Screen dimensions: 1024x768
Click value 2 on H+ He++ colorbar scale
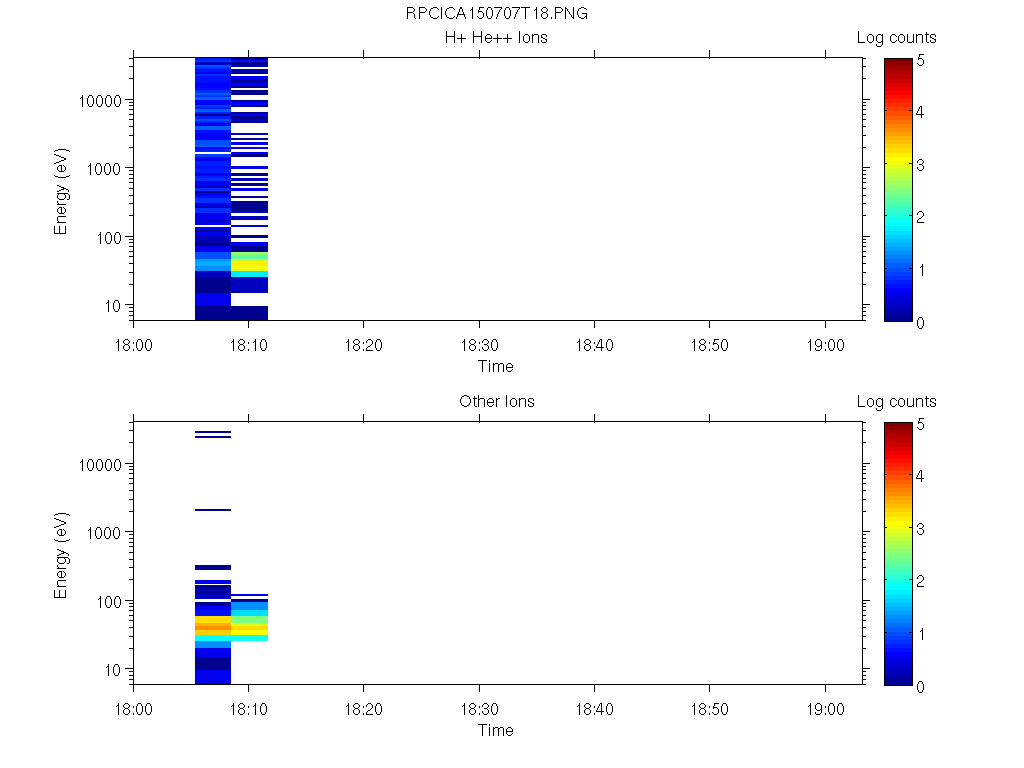tap(920, 217)
